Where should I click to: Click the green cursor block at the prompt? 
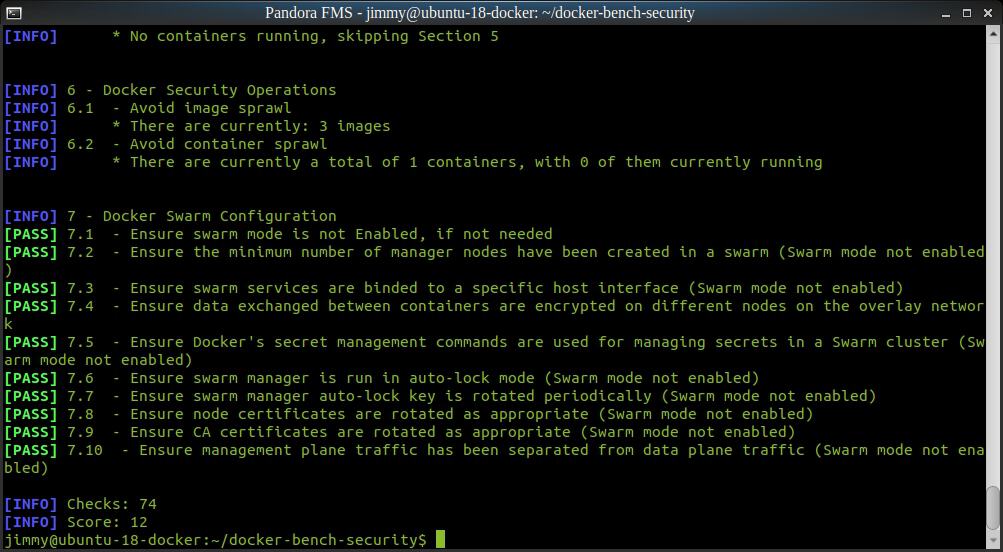point(440,539)
